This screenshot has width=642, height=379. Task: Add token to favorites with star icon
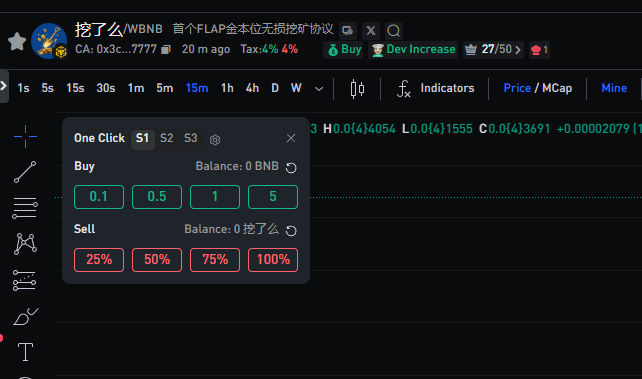(17, 41)
